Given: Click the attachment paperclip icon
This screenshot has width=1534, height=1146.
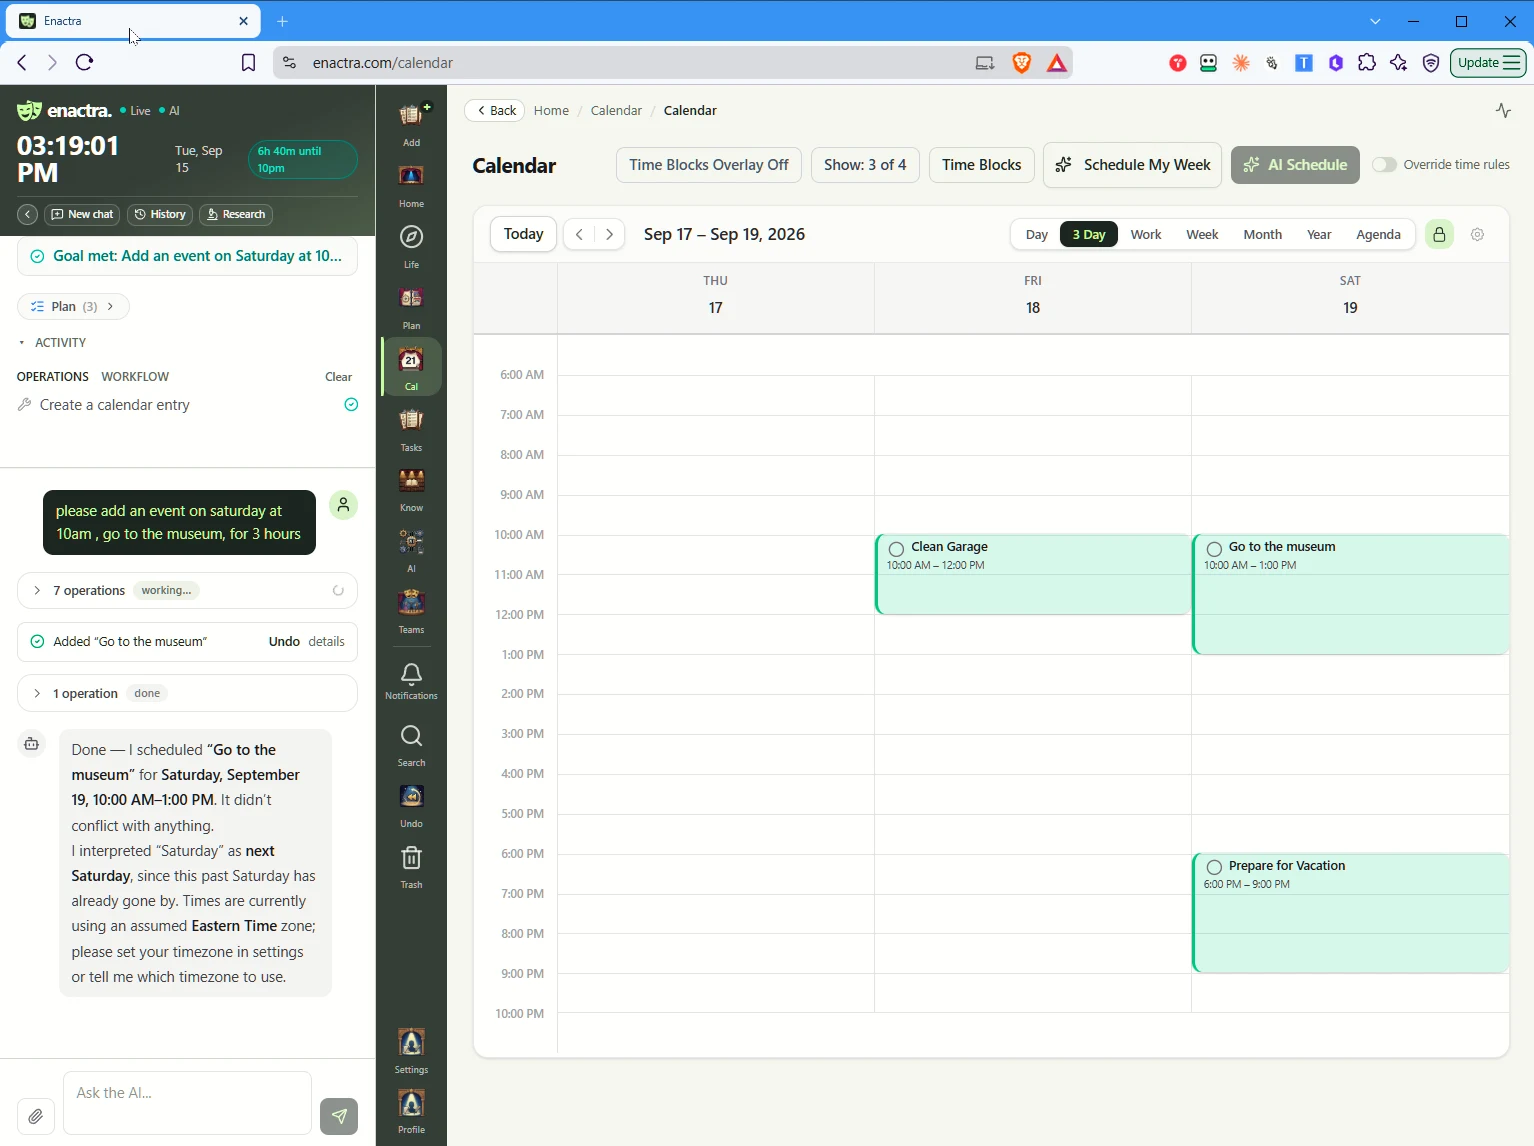Looking at the screenshot, I should tap(35, 1116).
